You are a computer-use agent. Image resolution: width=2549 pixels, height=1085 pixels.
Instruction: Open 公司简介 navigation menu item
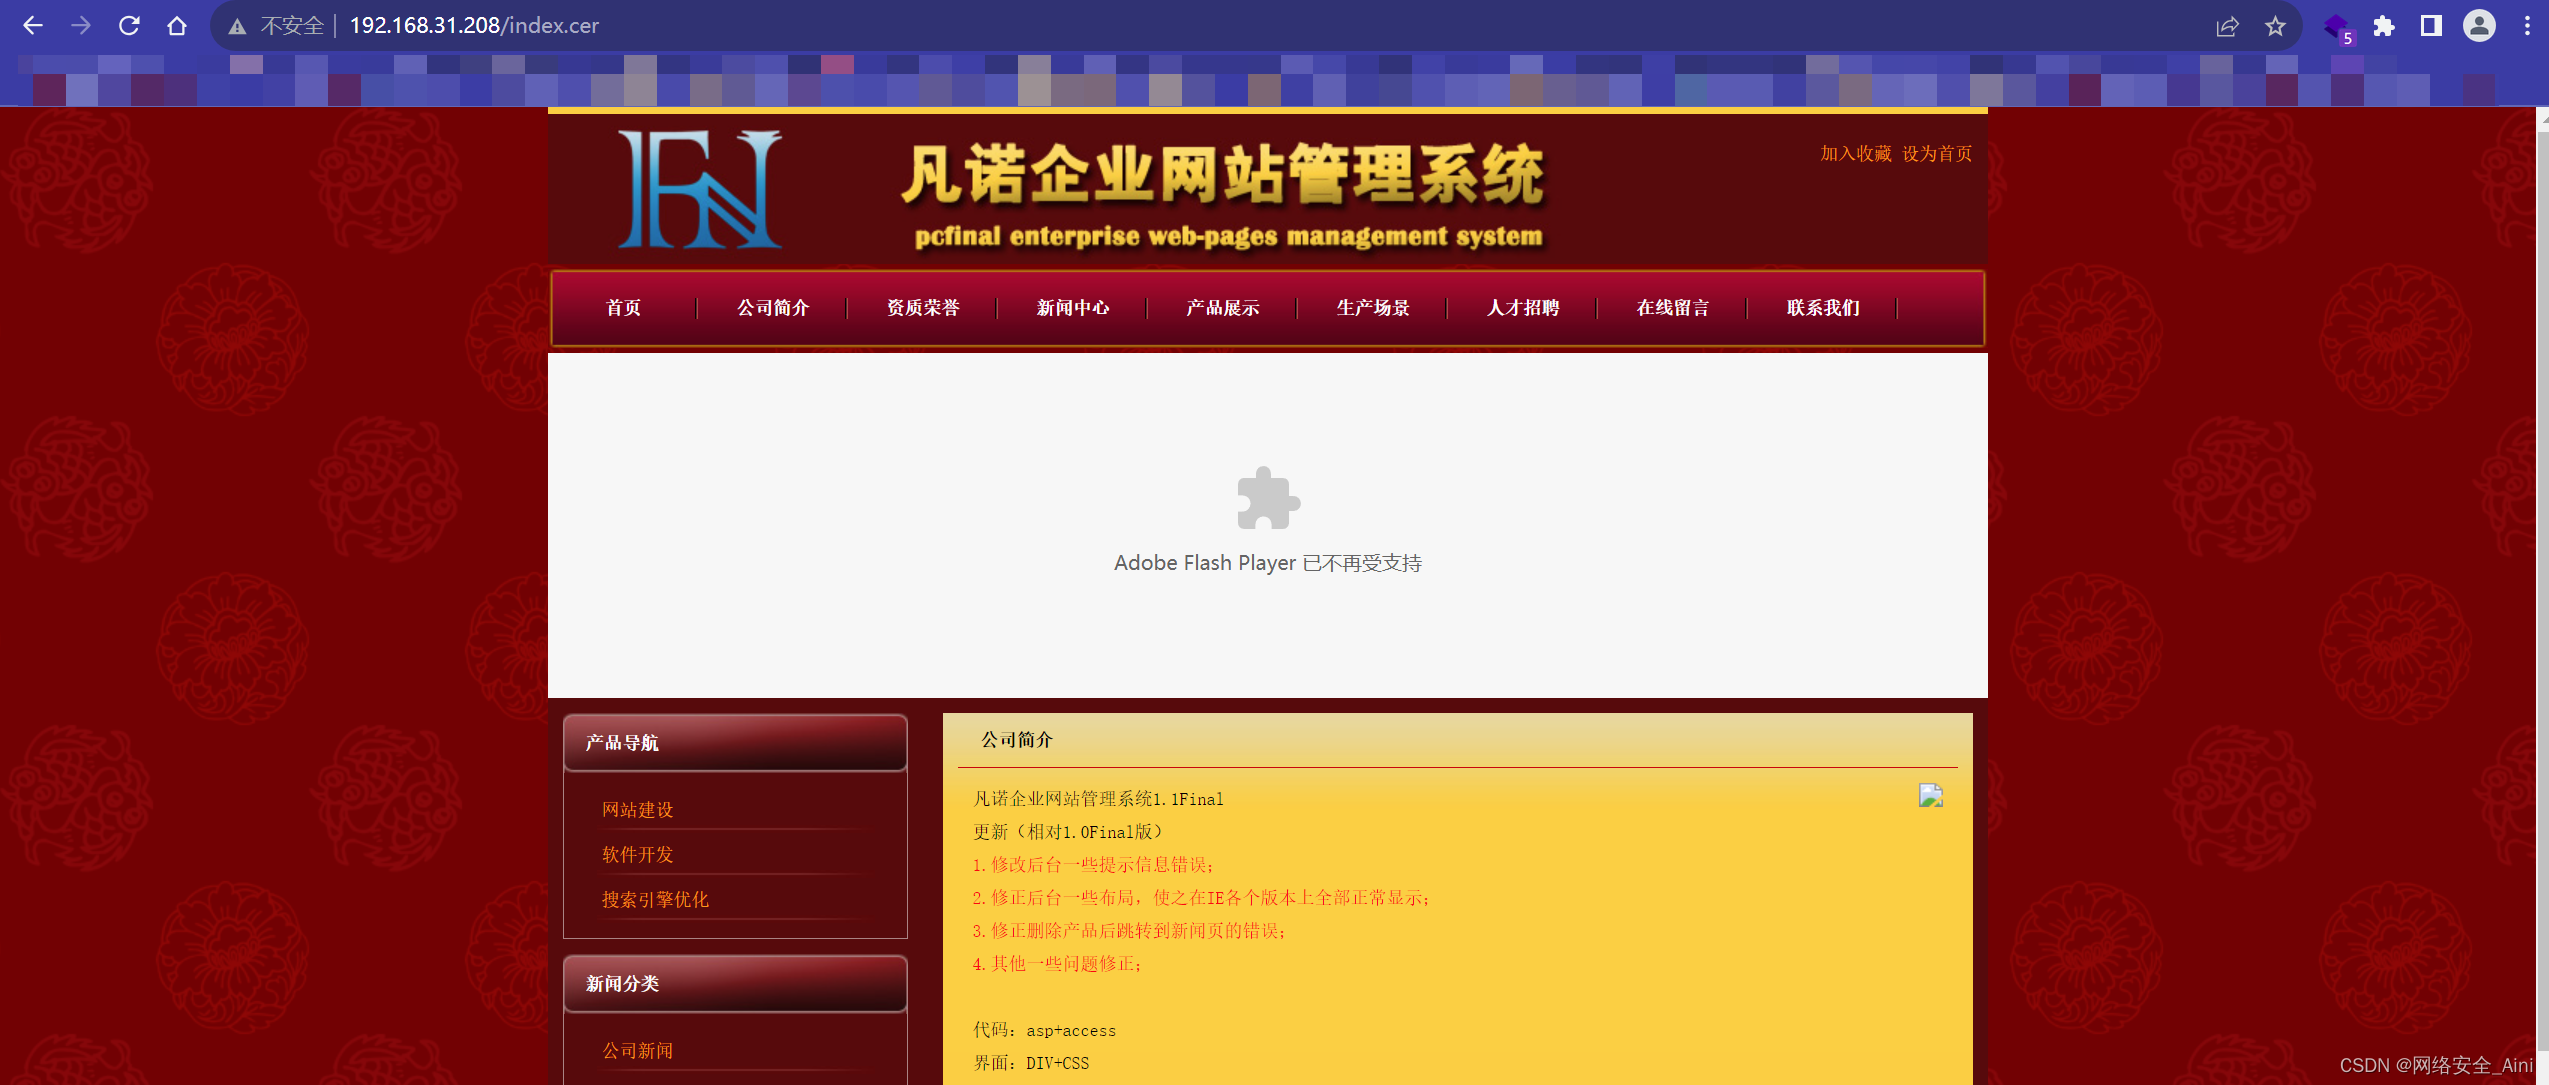point(772,308)
